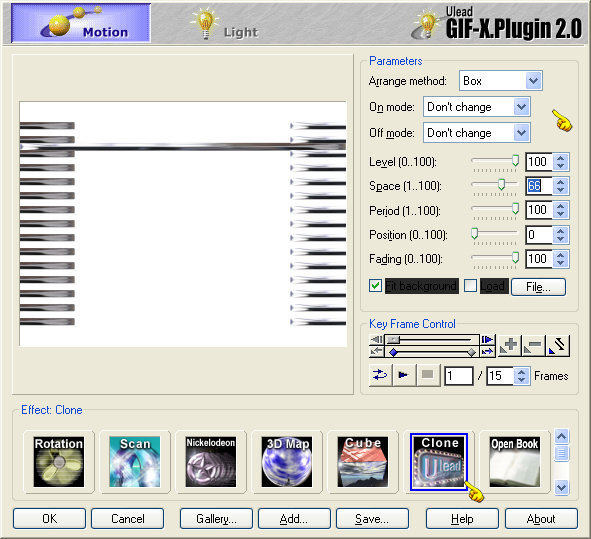
Task: Open Help
Action: (462, 519)
